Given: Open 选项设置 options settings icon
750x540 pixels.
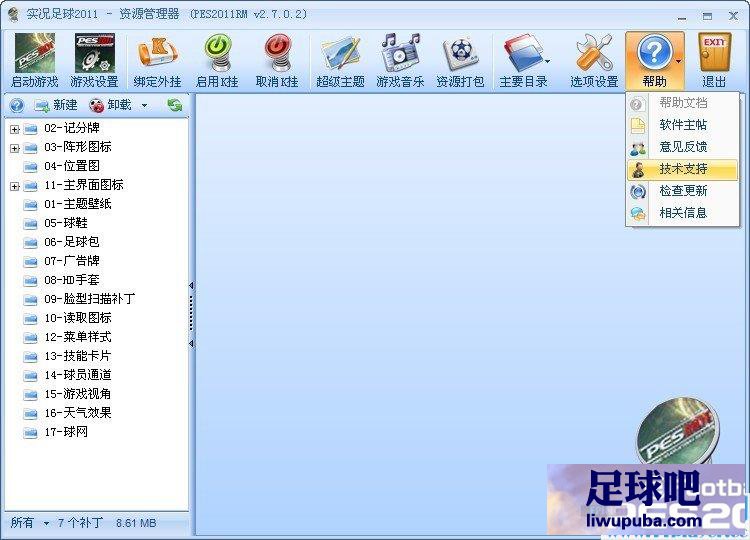Looking at the screenshot, I should click(x=594, y=61).
